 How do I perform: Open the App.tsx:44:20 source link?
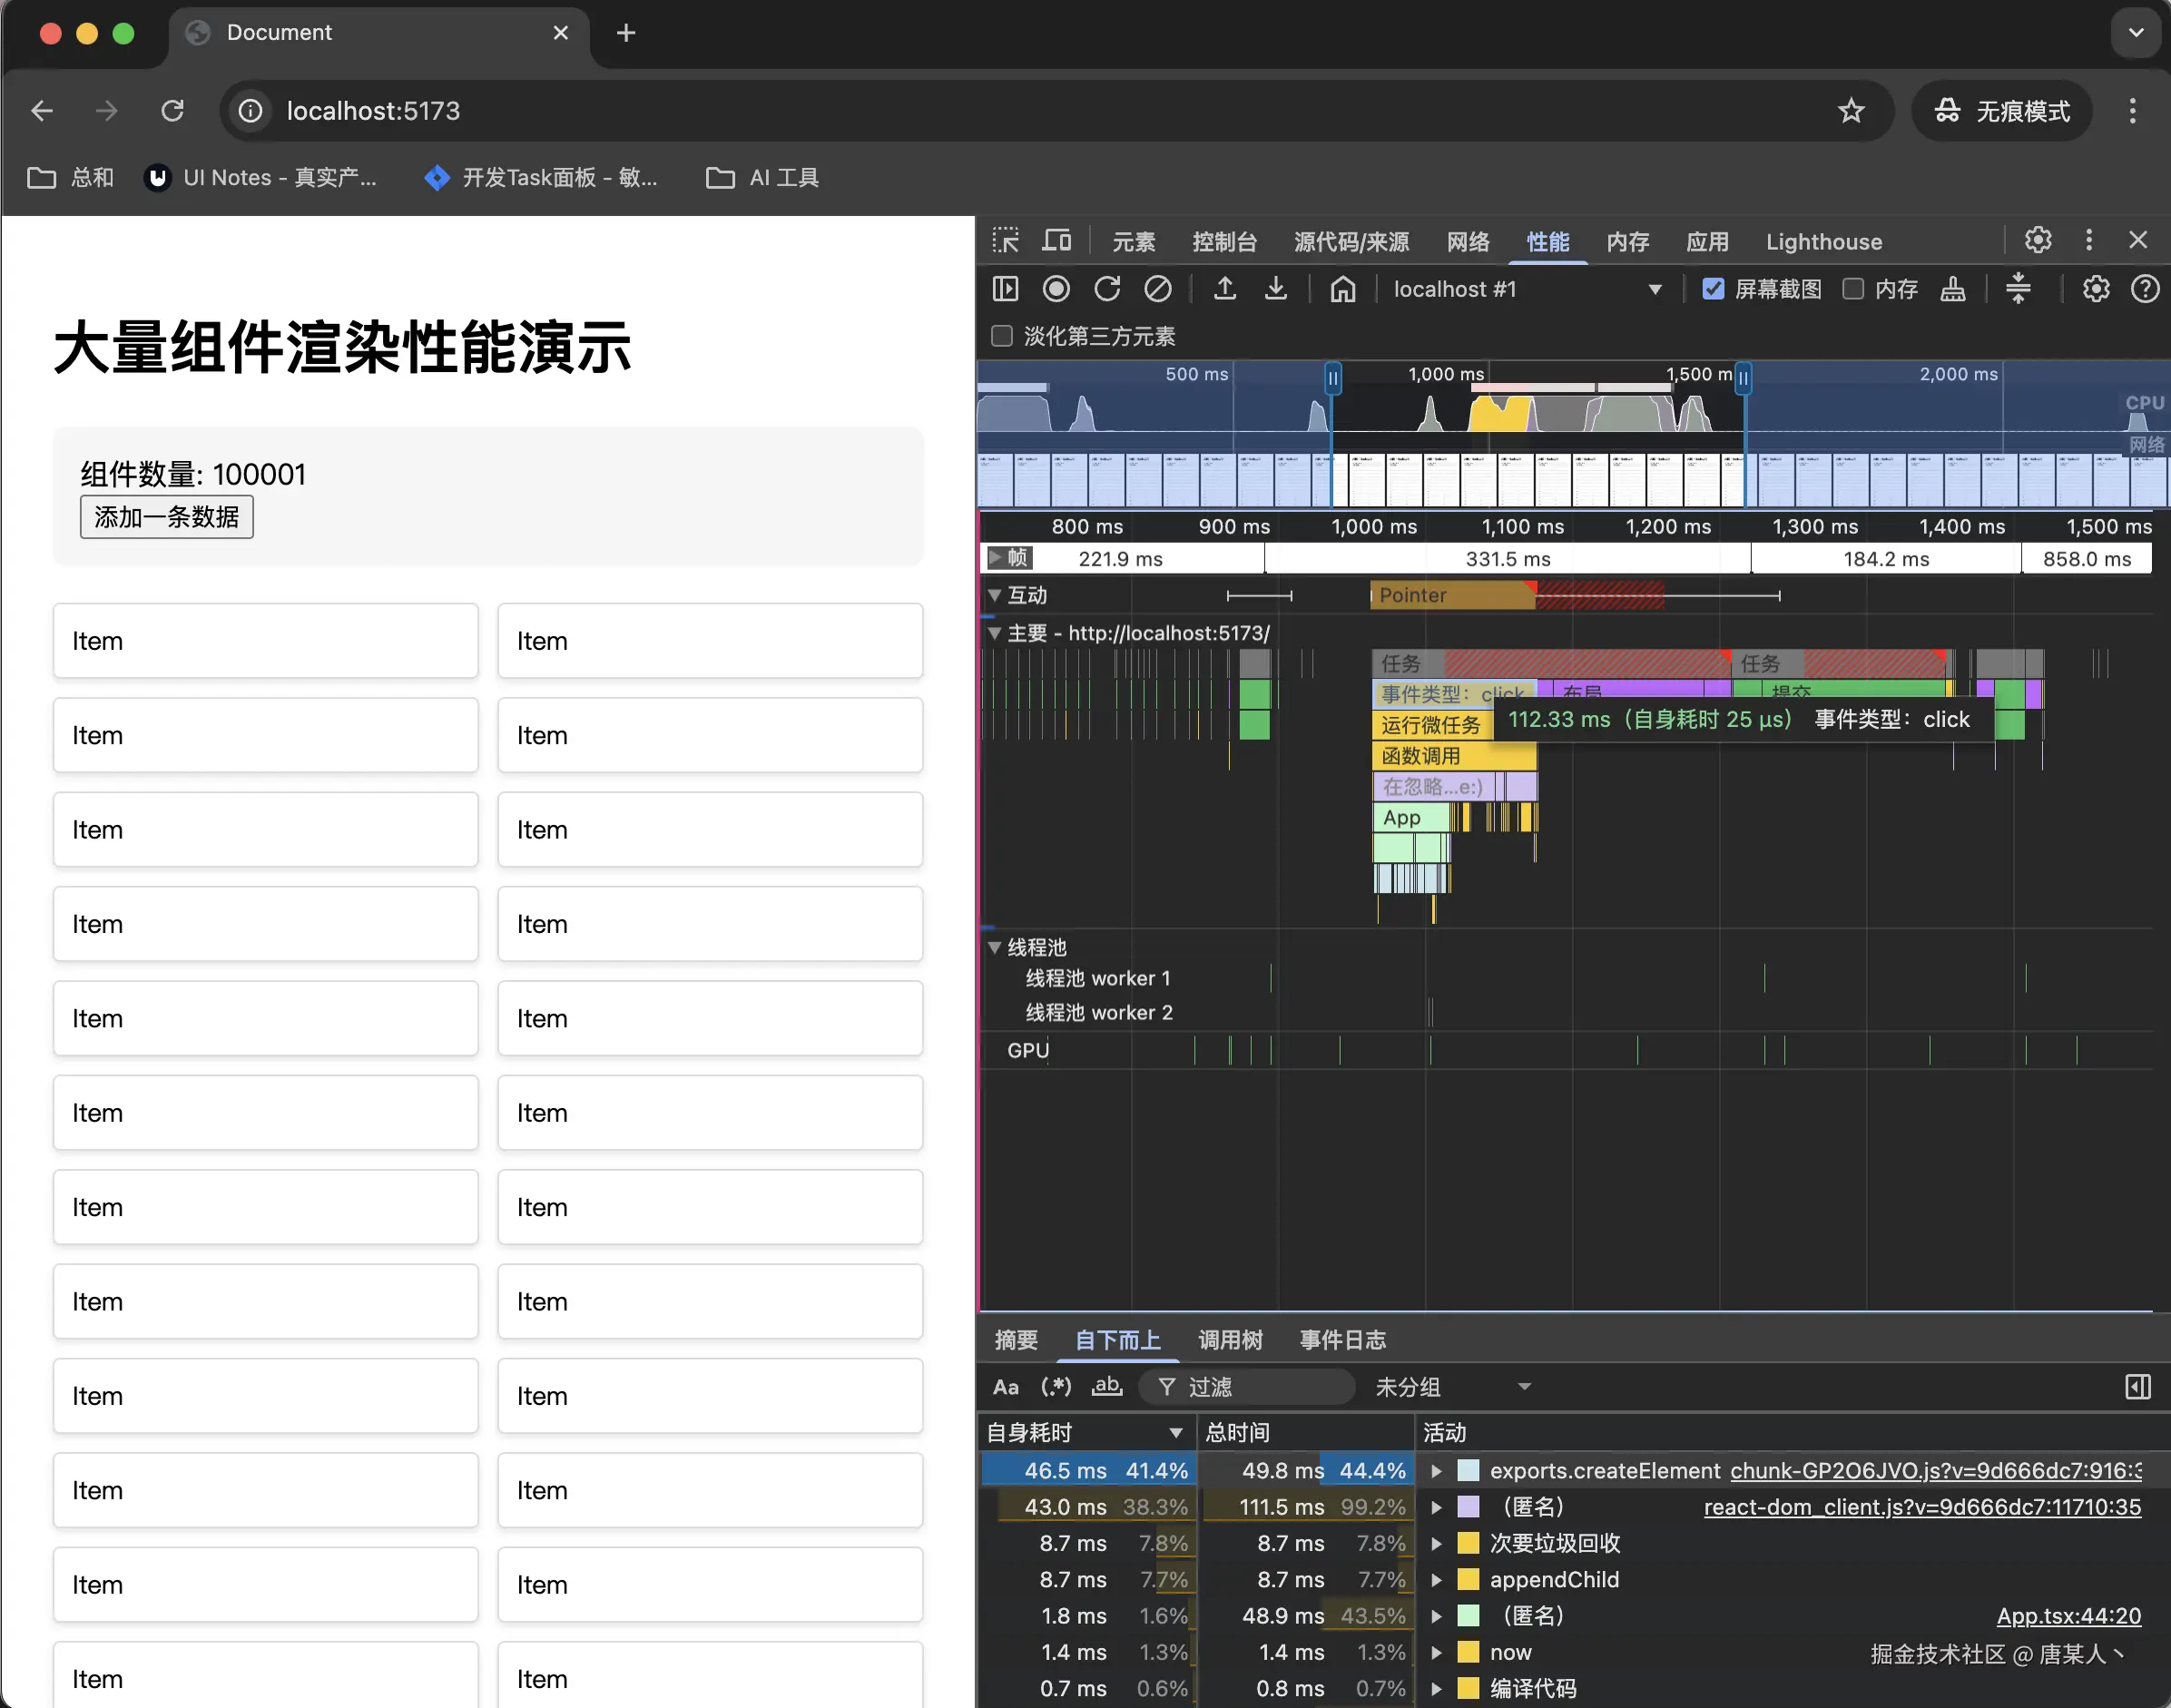[x=2068, y=1616]
